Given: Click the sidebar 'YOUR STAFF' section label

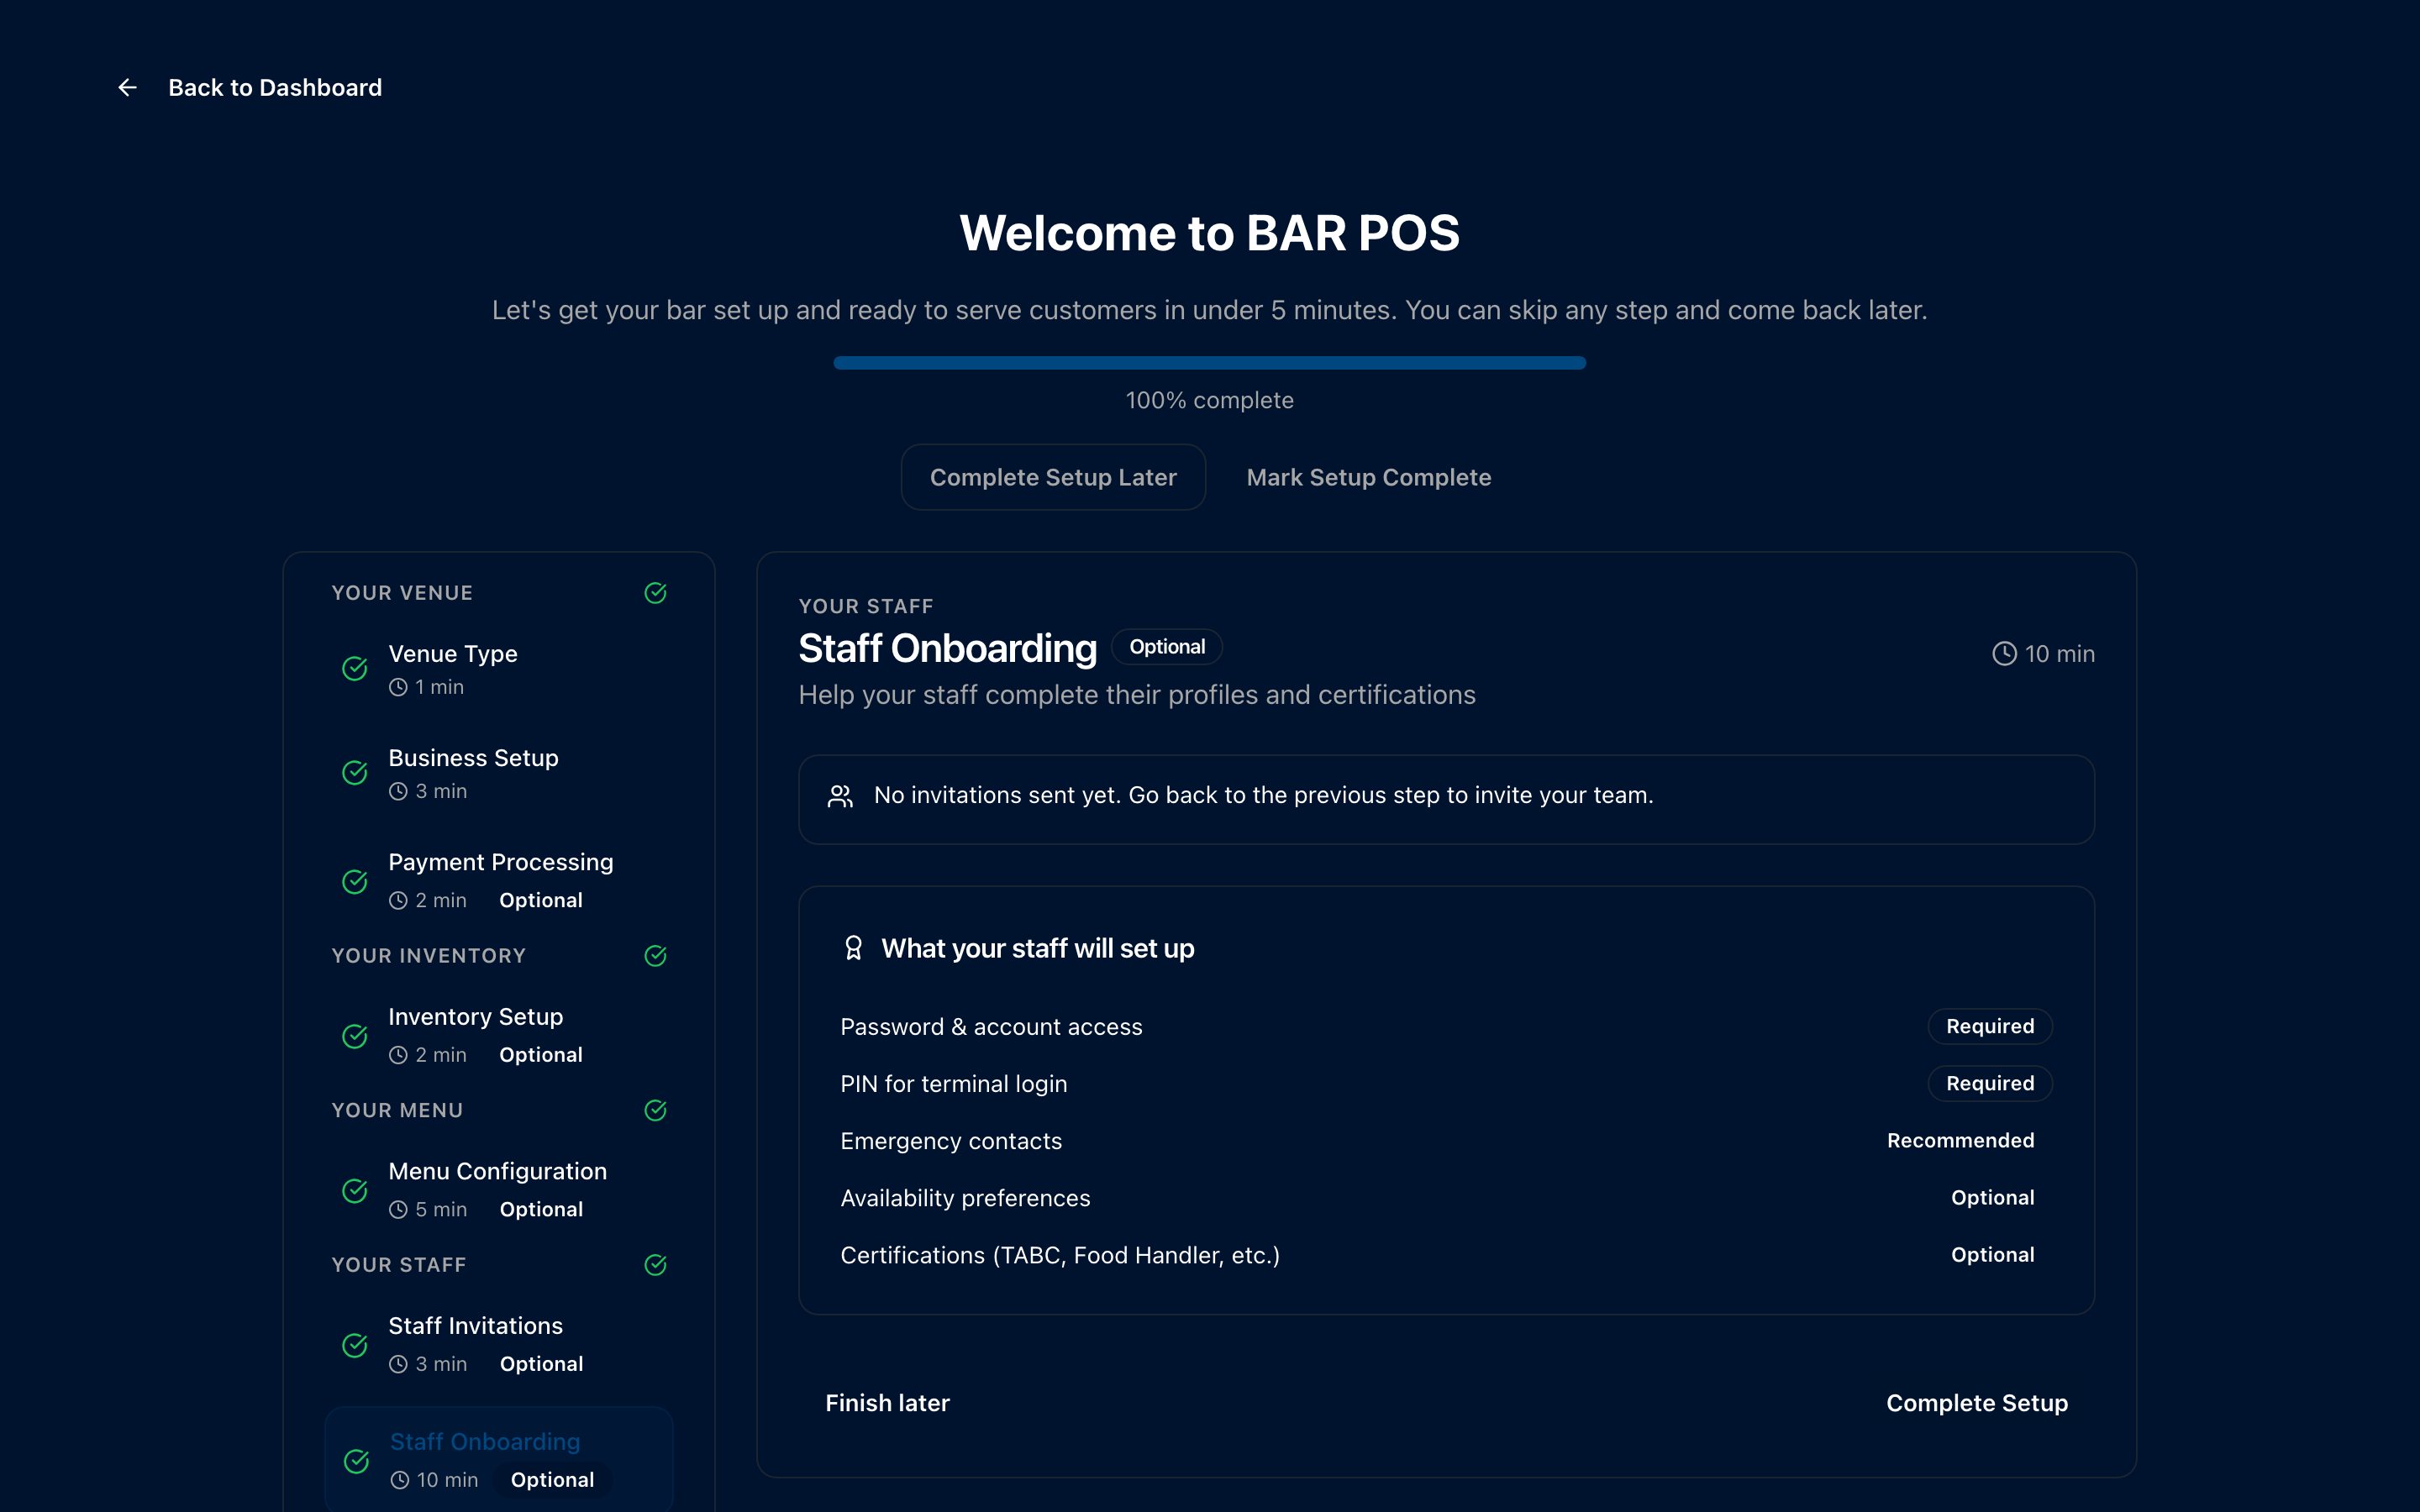Looking at the screenshot, I should pyautogui.click(x=398, y=1265).
